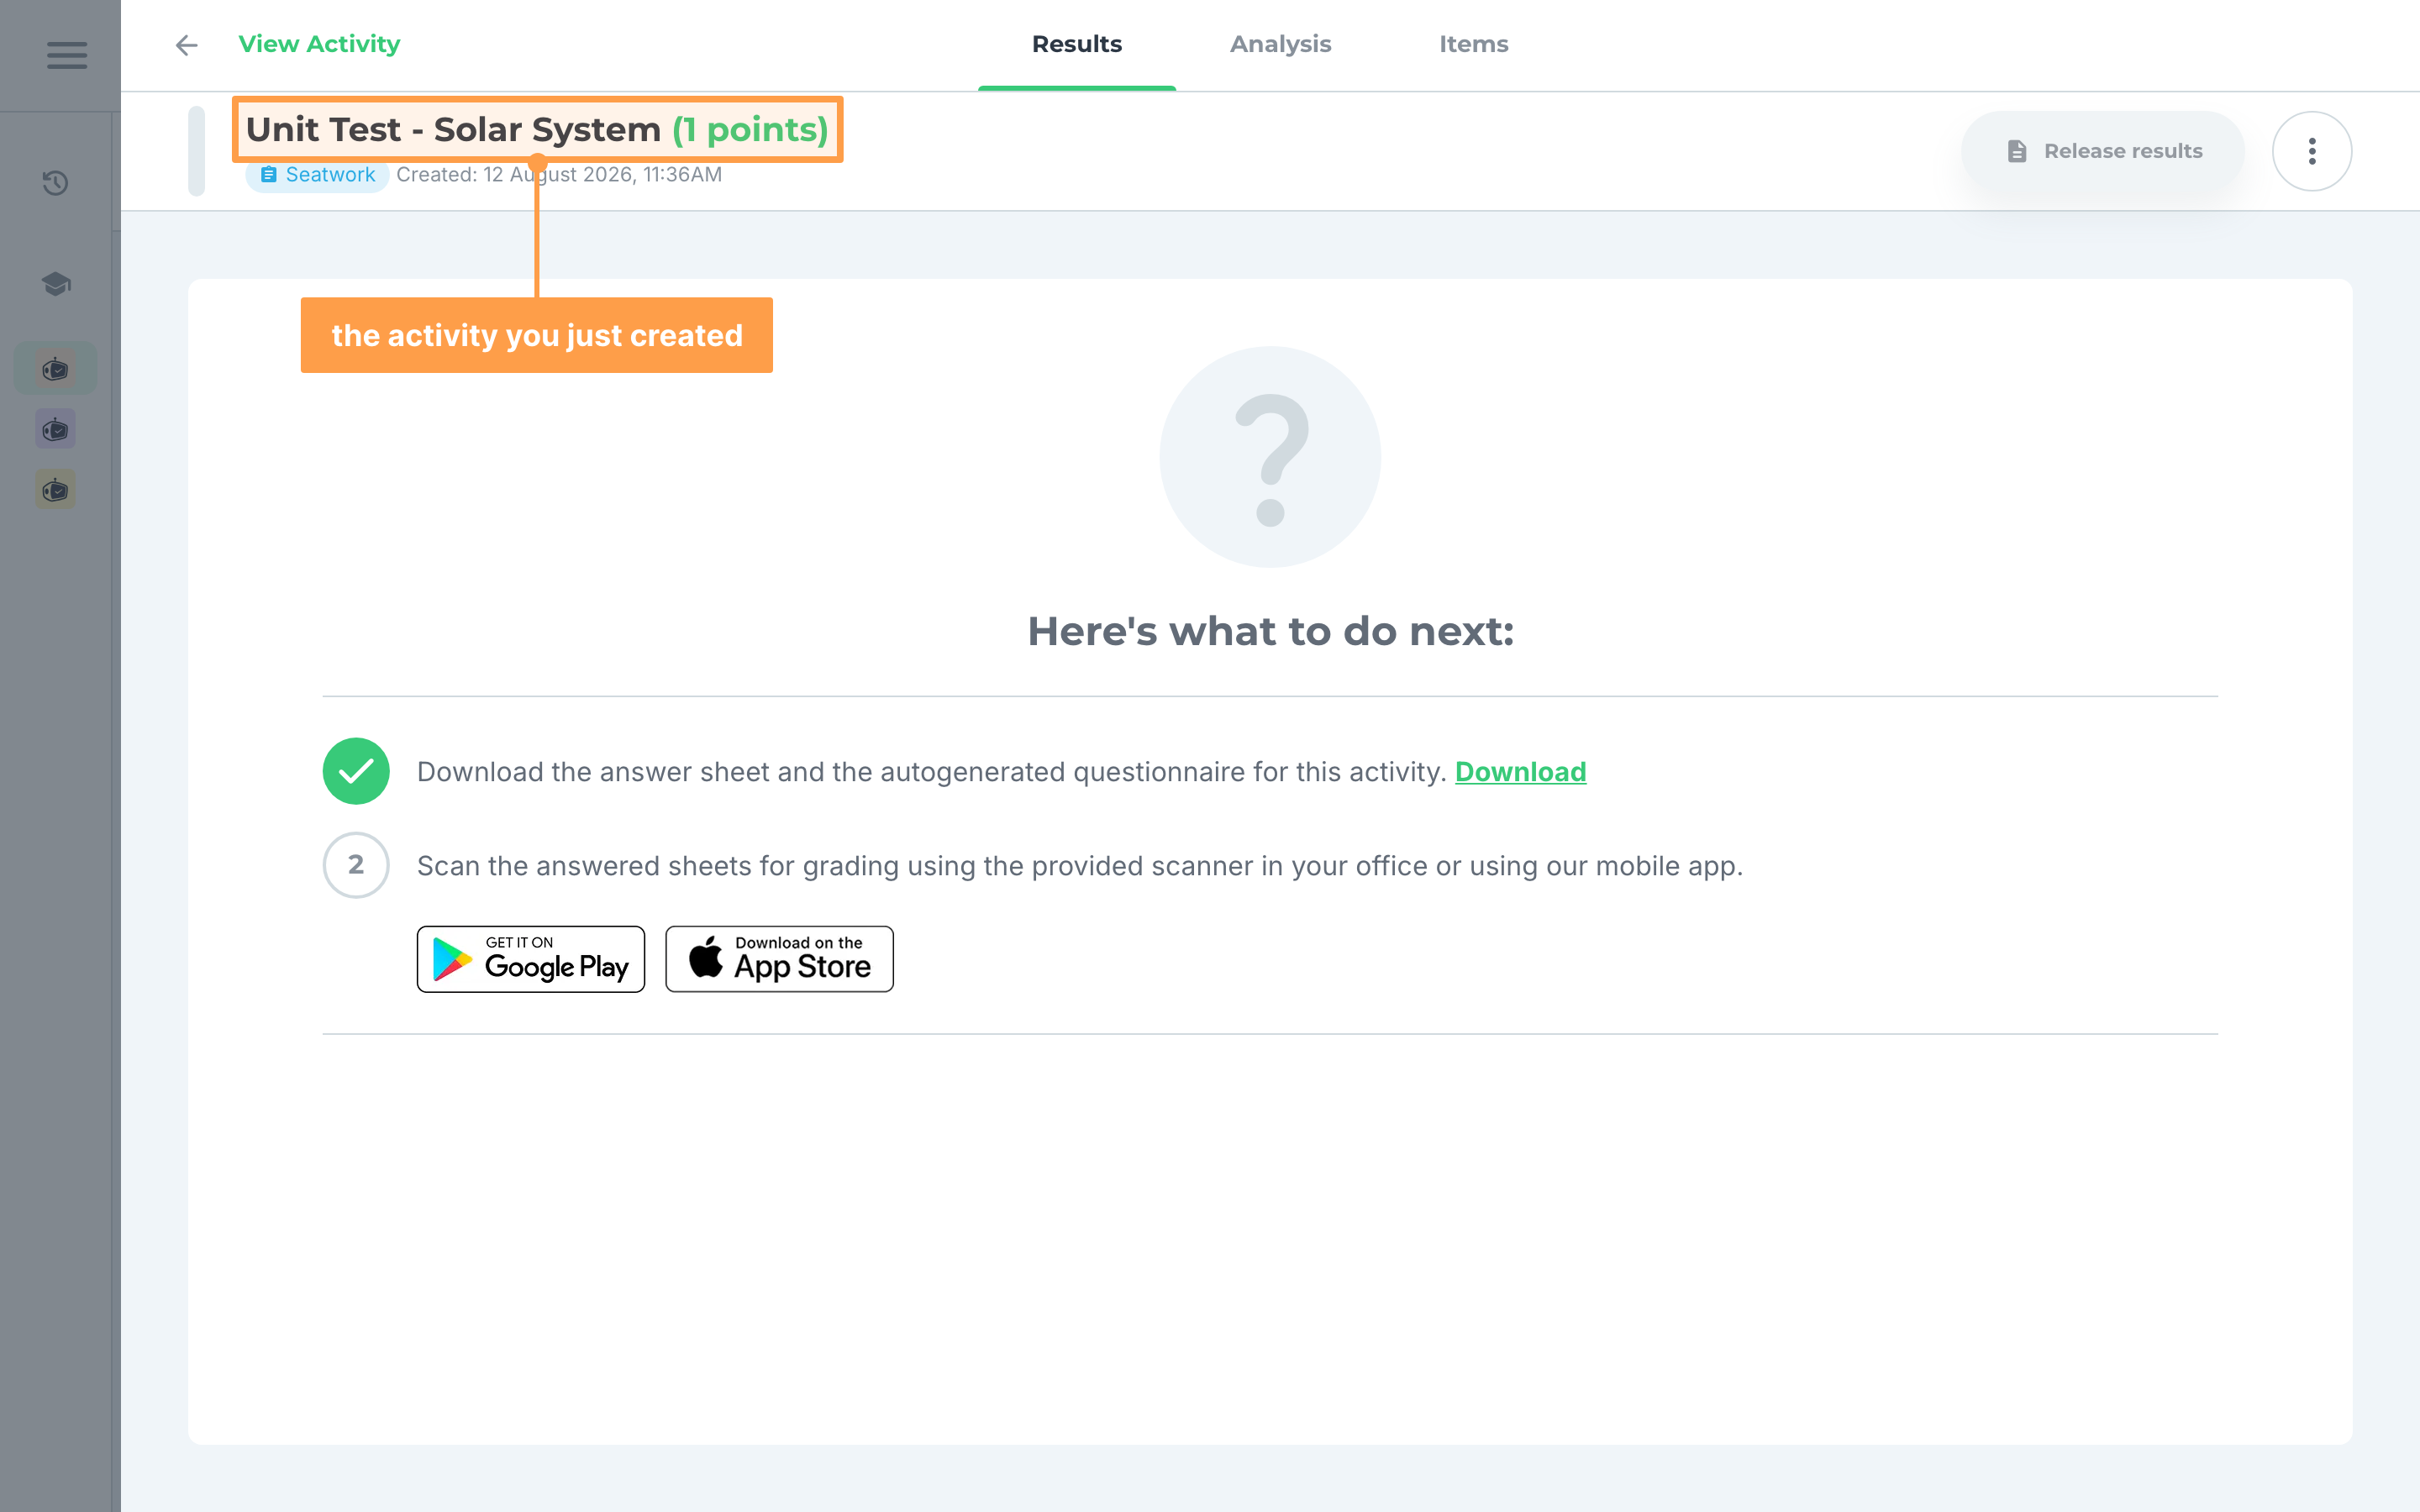Switch to the Analysis tab
Image resolution: width=2420 pixels, height=1512 pixels.
(x=1280, y=44)
